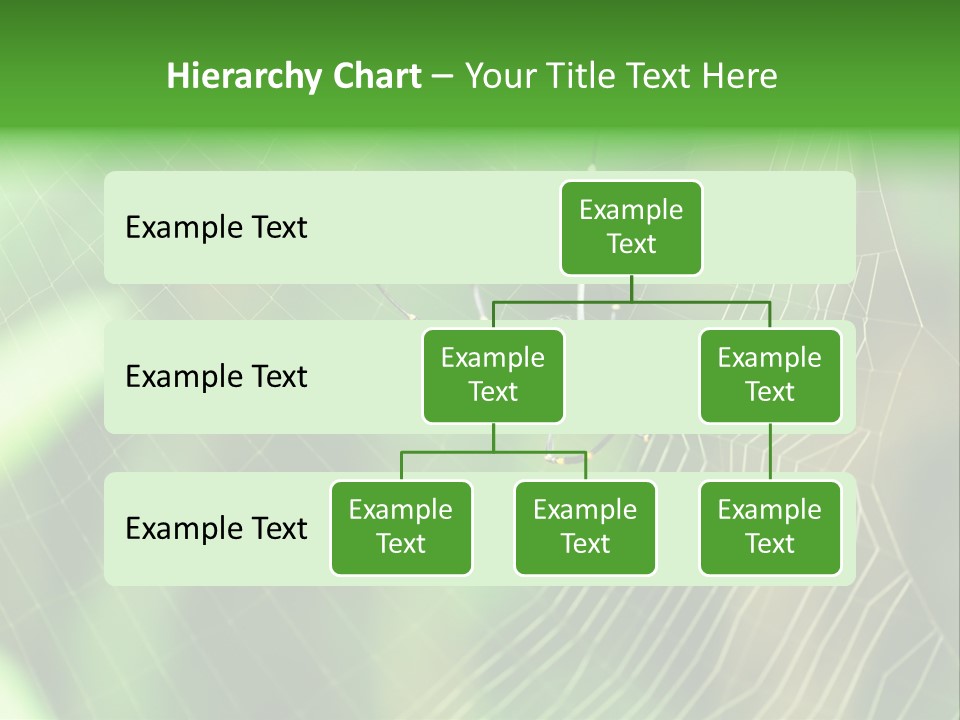The width and height of the screenshot is (960, 720).
Task: Select the second-level right green box
Action: tap(770, 376)
